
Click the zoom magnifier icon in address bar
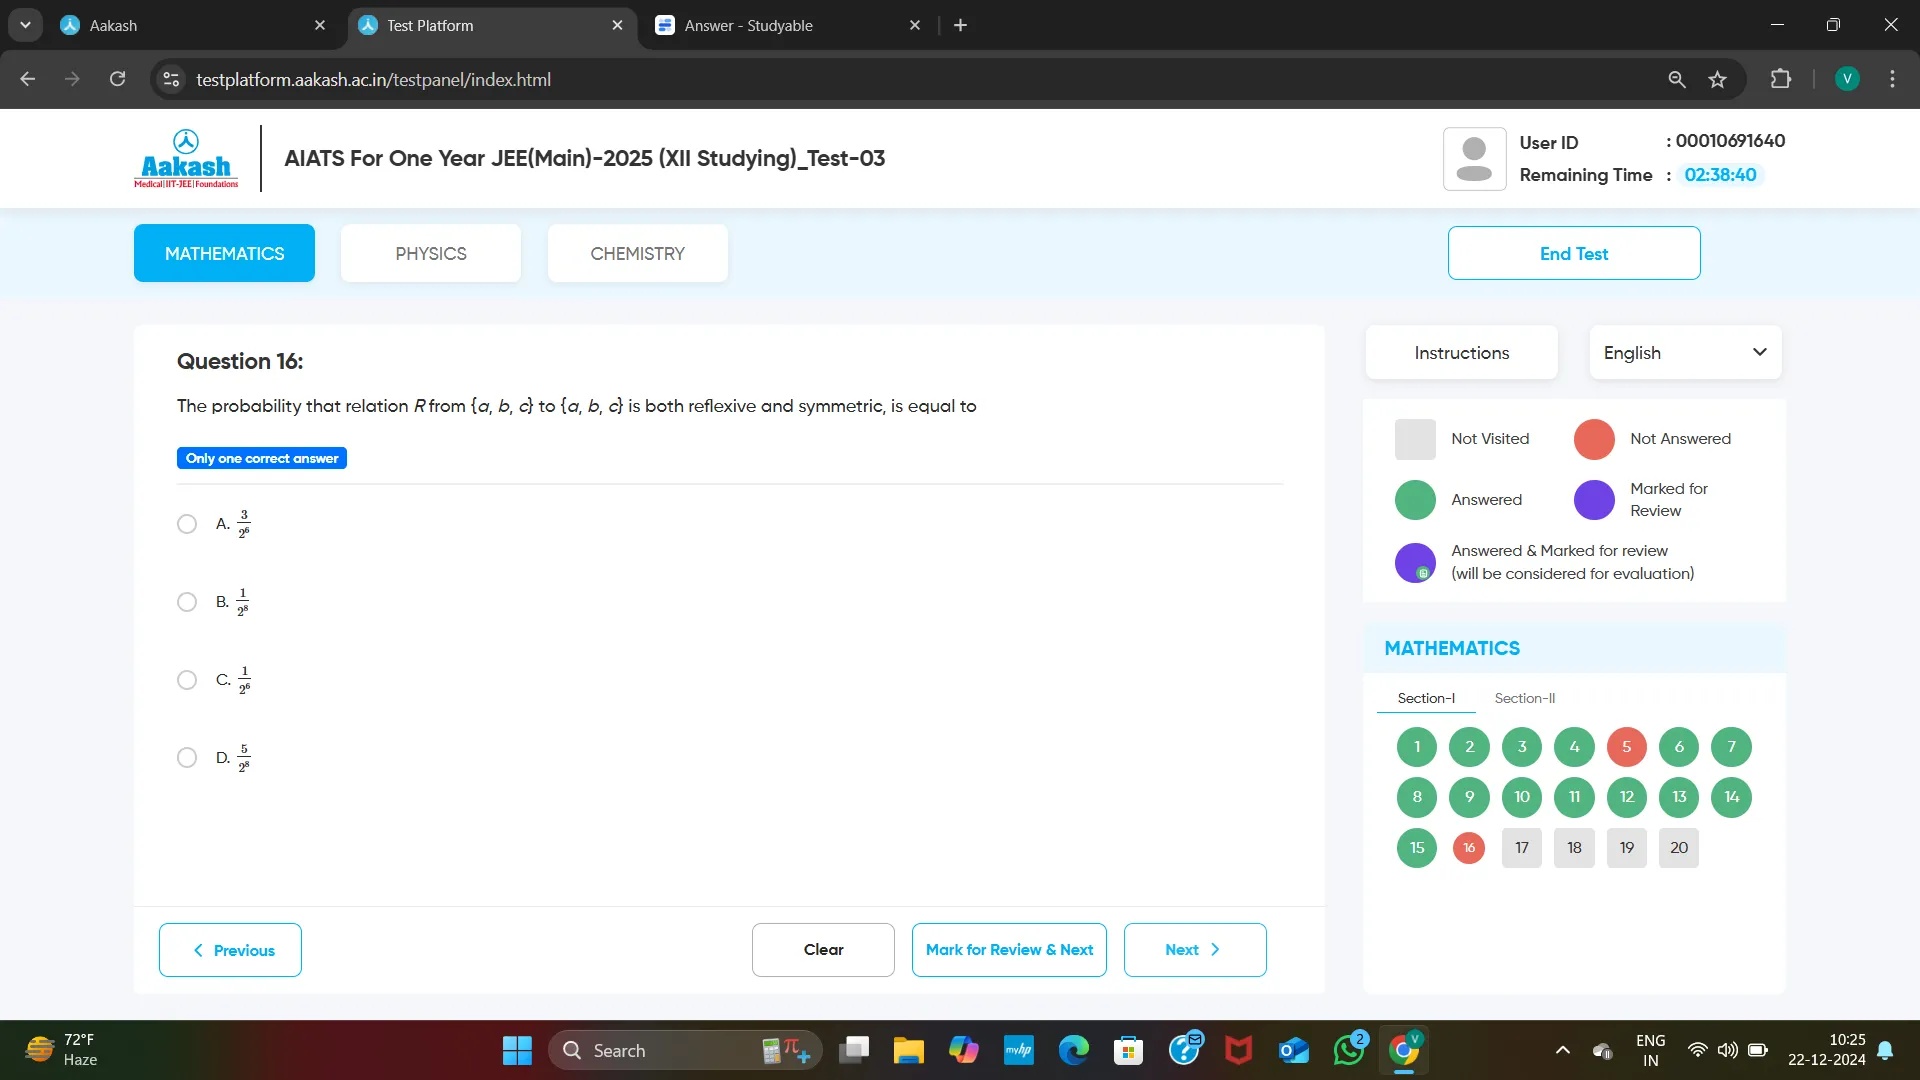(1677, 79)
